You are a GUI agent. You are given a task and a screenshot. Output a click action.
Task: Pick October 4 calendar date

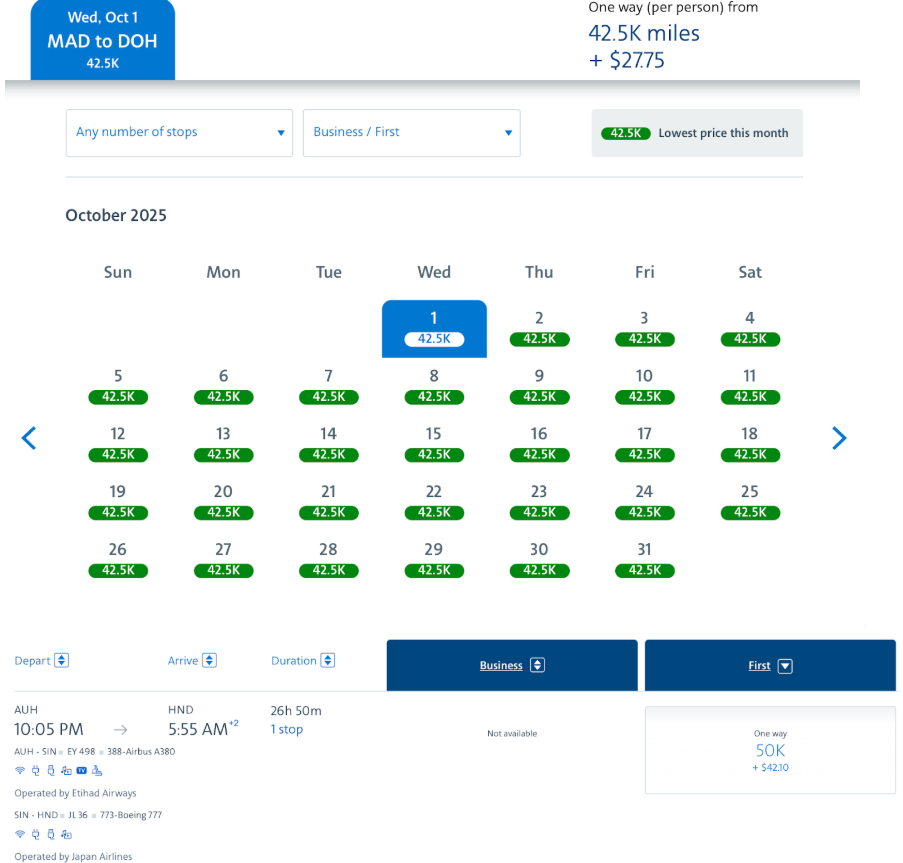click(x=750, y=329)
